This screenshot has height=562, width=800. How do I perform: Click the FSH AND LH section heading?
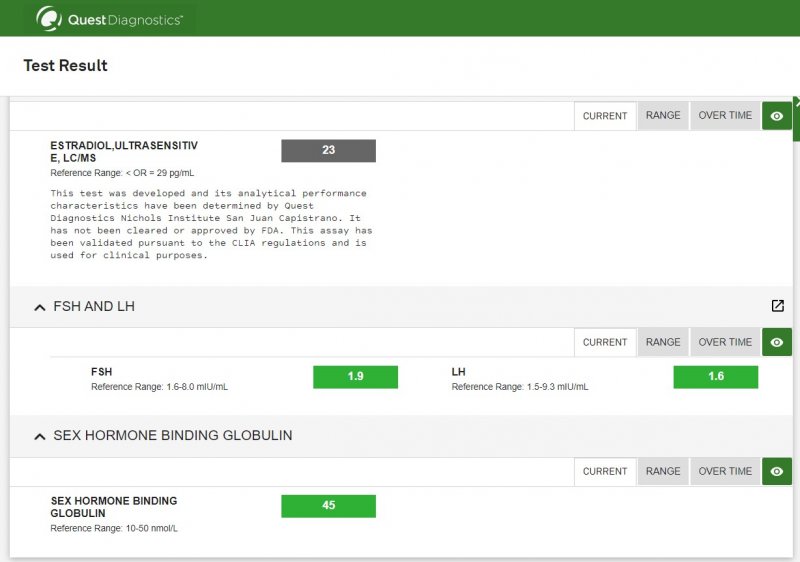pyautogui.click(x=94, y=306)
